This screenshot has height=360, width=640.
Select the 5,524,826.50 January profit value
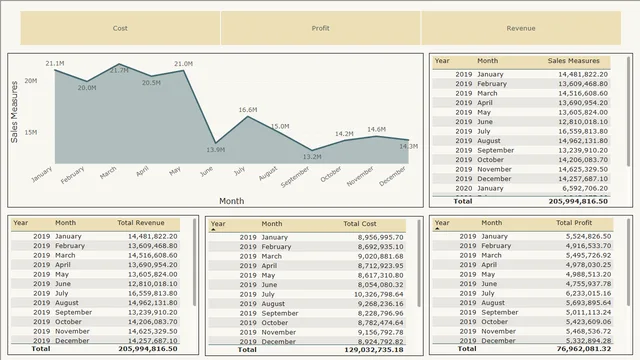(588, 236)
